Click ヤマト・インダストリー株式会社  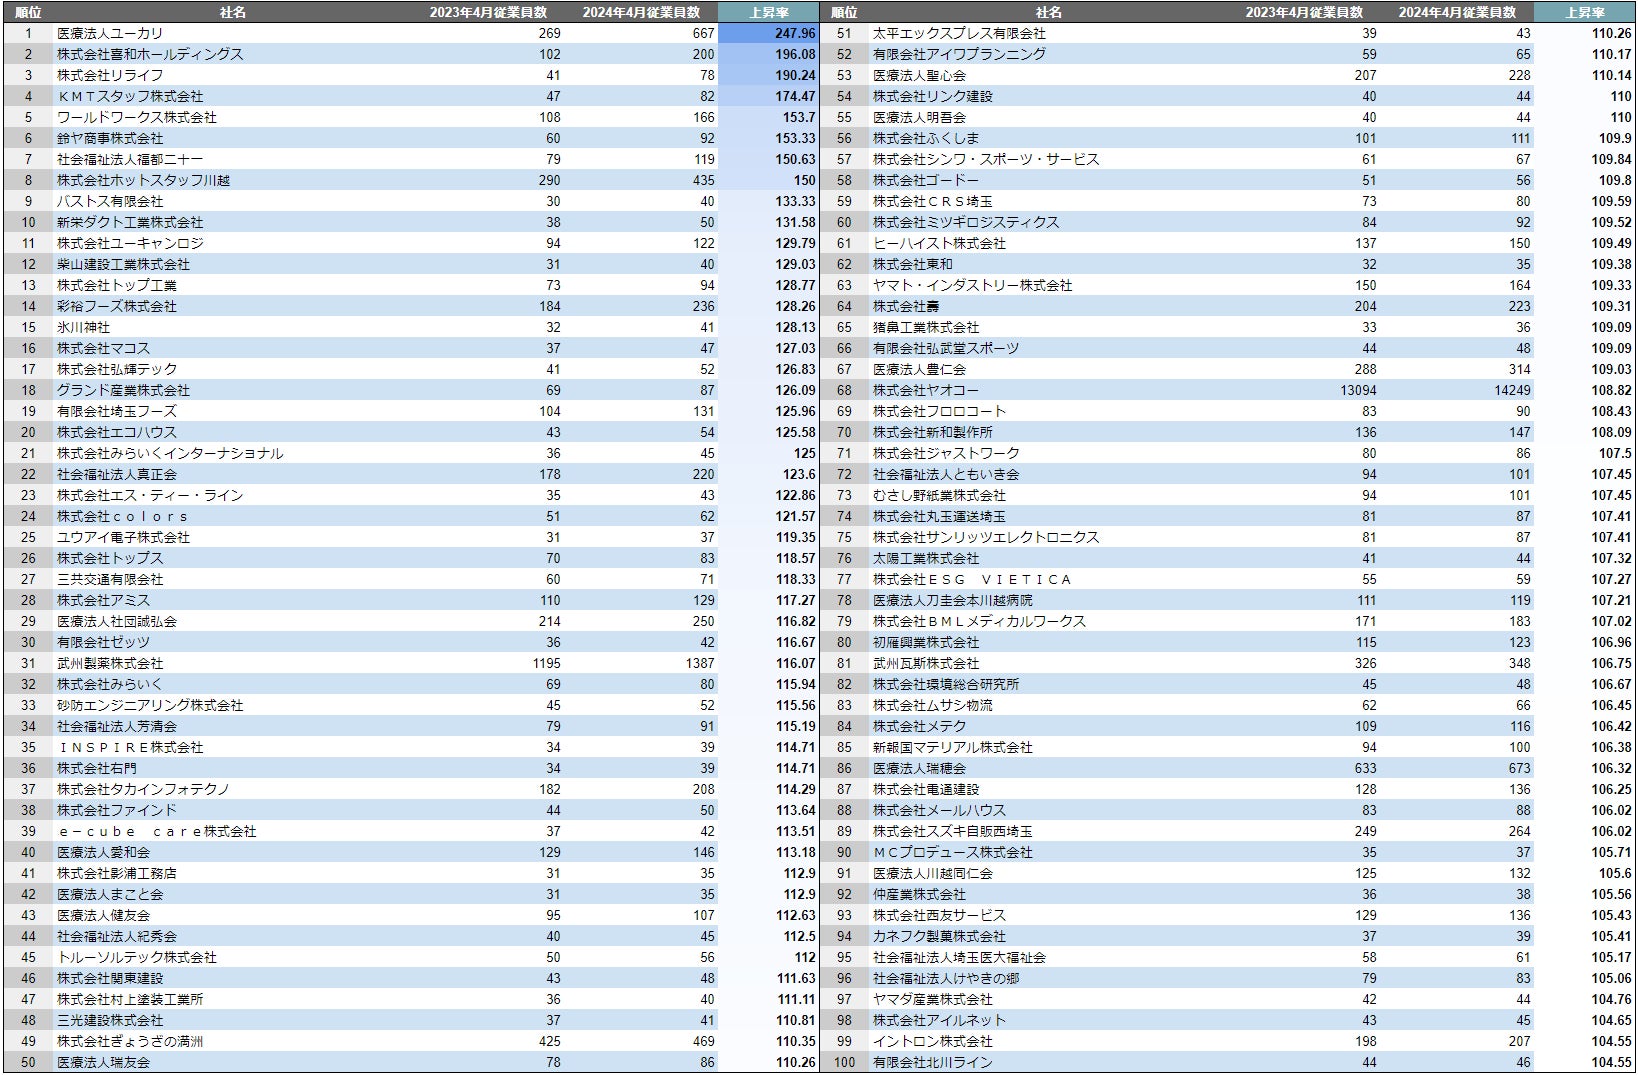coord(973,285)
